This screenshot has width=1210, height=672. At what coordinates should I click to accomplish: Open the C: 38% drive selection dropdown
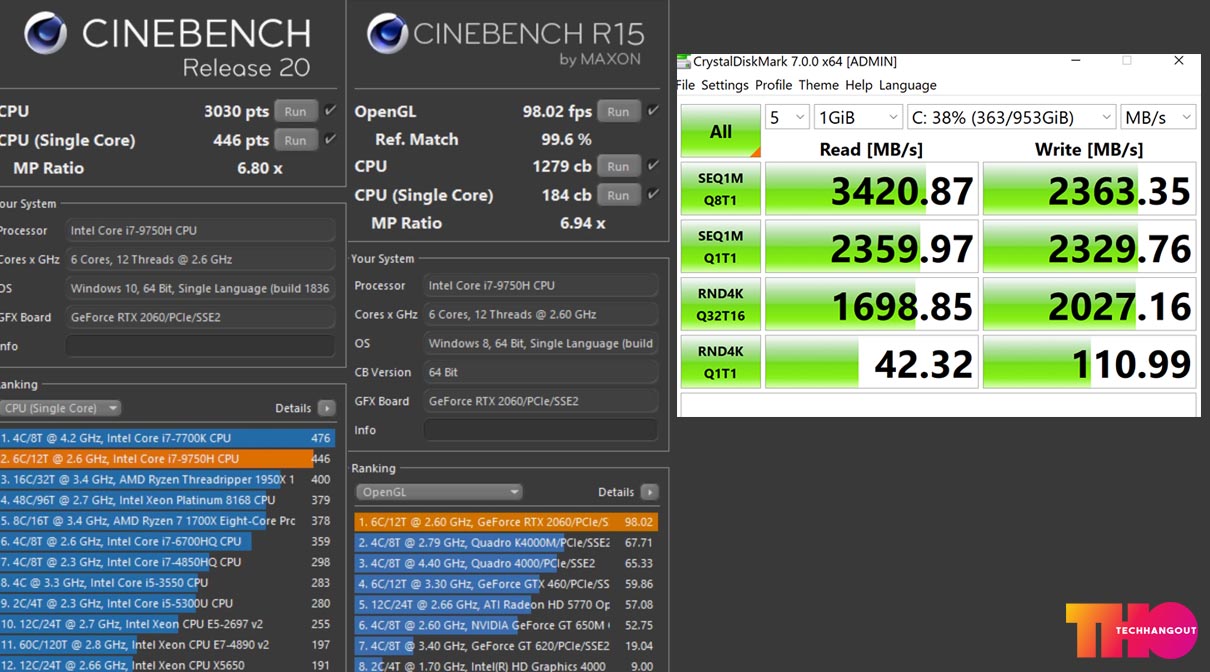point(1011,117)
